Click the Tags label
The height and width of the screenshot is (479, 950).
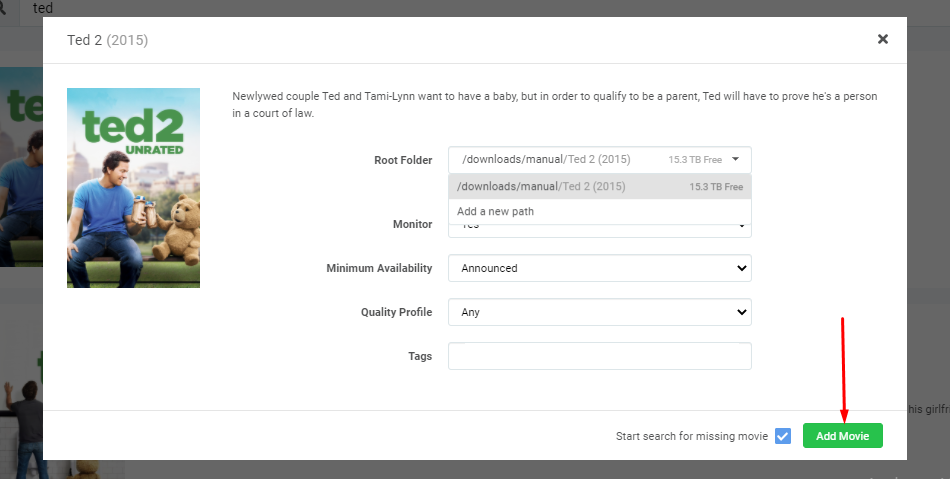(x=420, y=356)
